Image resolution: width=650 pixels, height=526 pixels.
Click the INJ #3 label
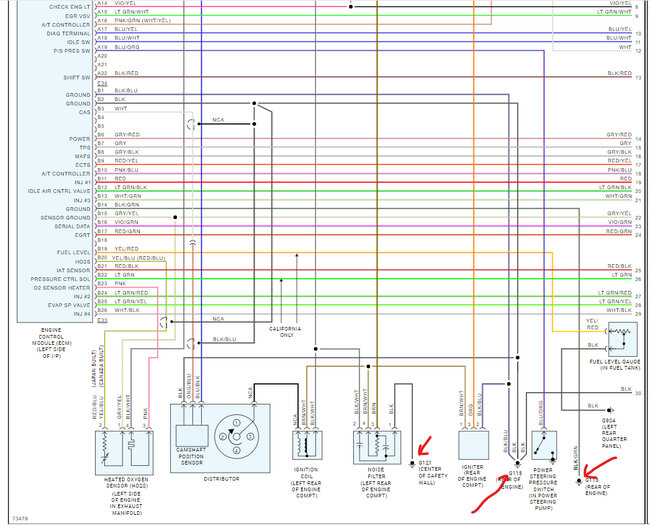pyautogui.click(x=82, y=200)
